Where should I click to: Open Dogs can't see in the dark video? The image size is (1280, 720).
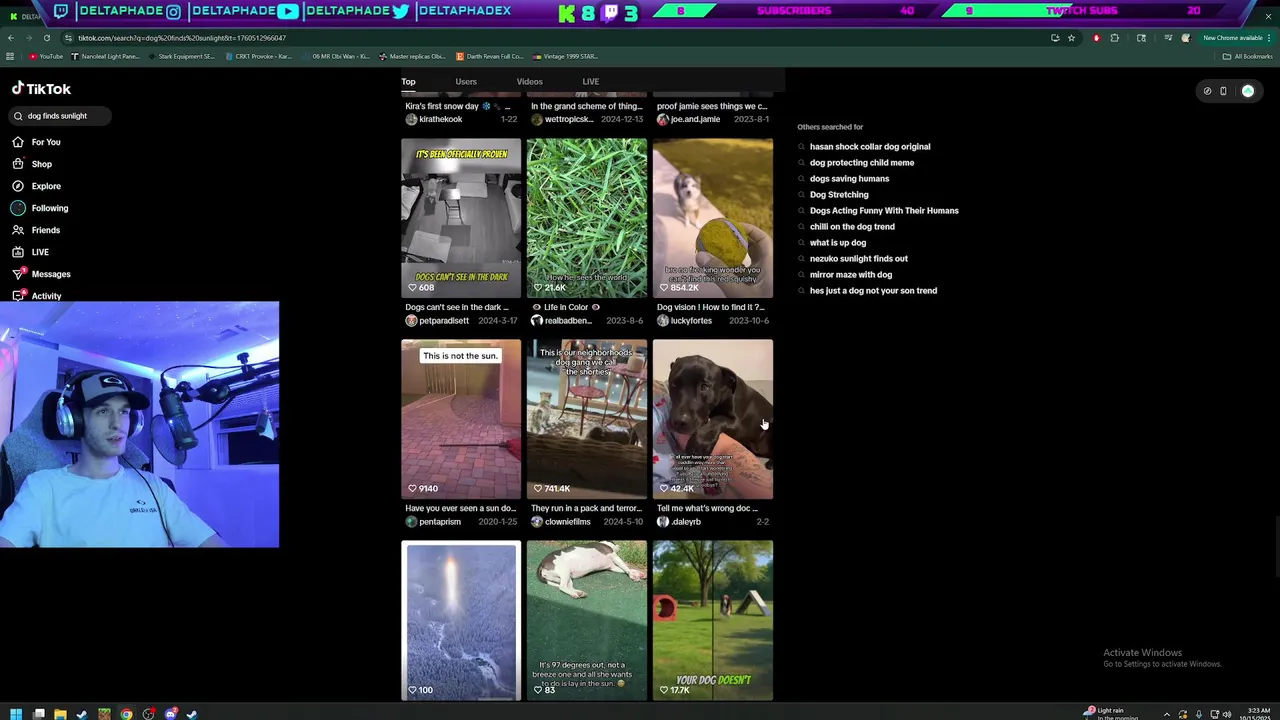(461, 218)
